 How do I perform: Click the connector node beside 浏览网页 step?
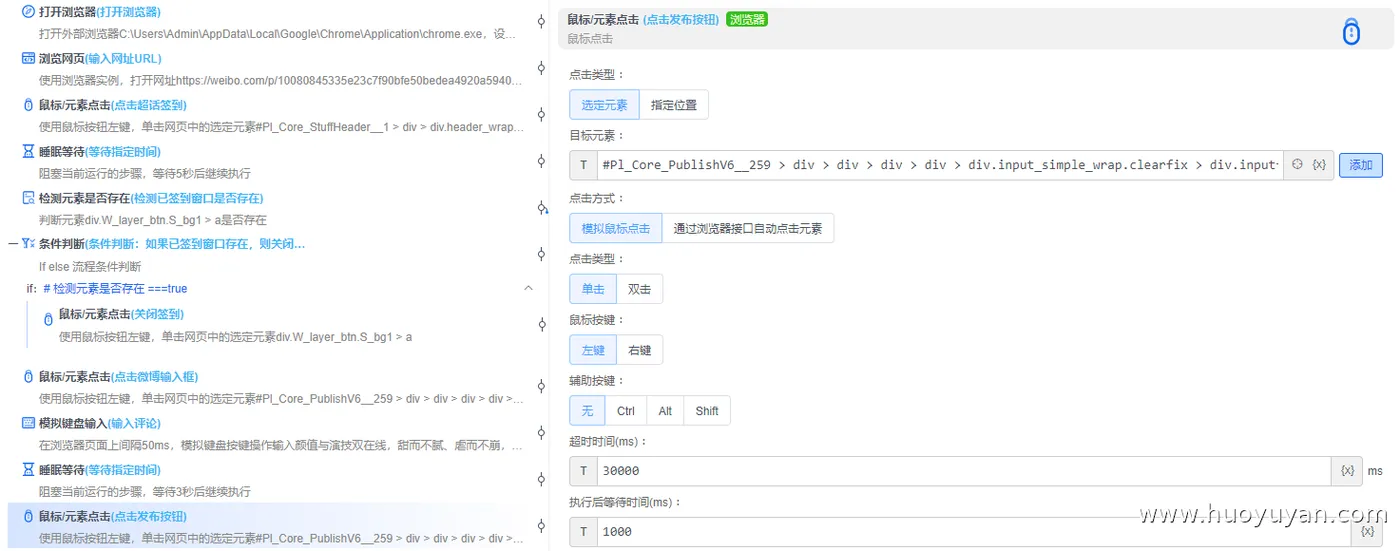[x=541, y=67]
